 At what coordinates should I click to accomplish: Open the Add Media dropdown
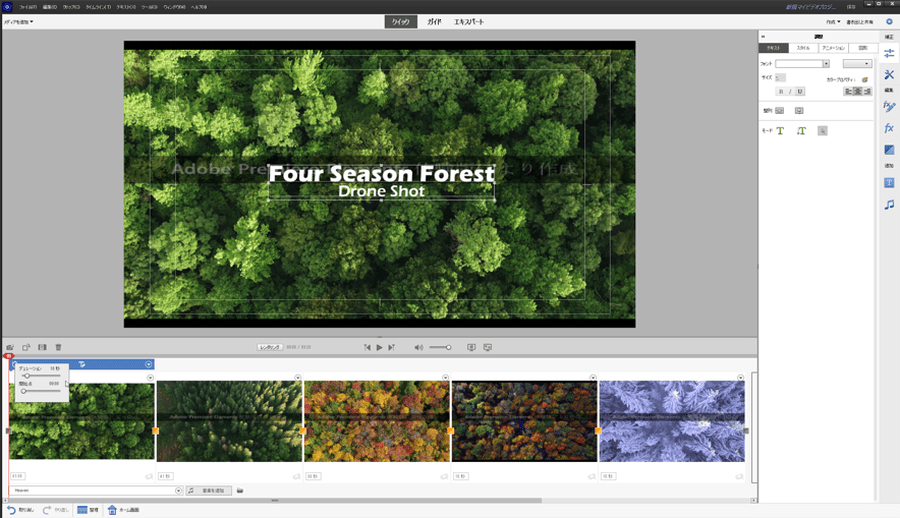(x=18, y=22)
